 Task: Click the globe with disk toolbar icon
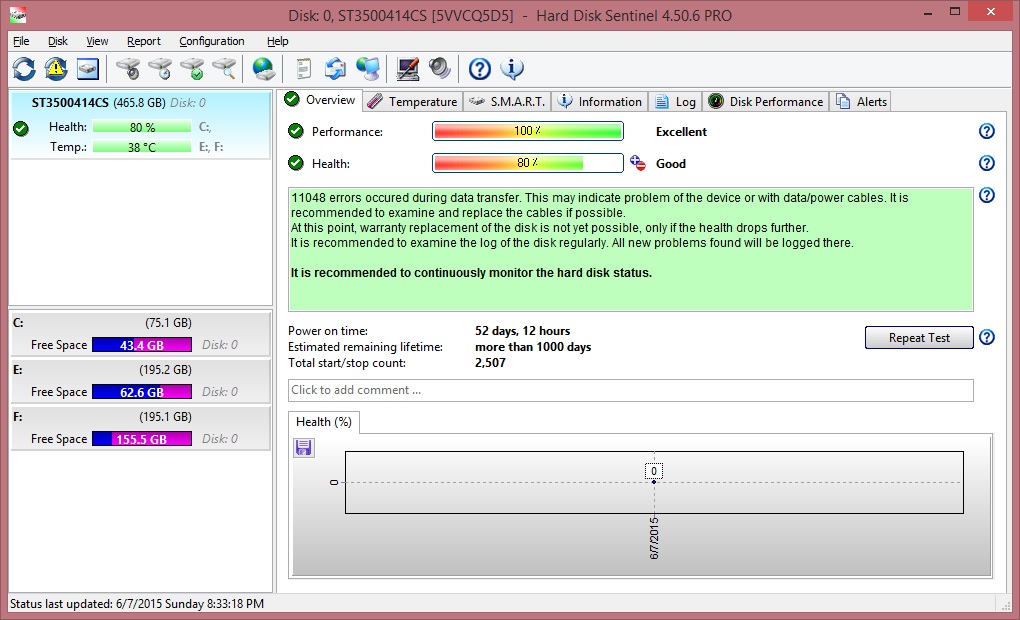(x=263, y=68)
